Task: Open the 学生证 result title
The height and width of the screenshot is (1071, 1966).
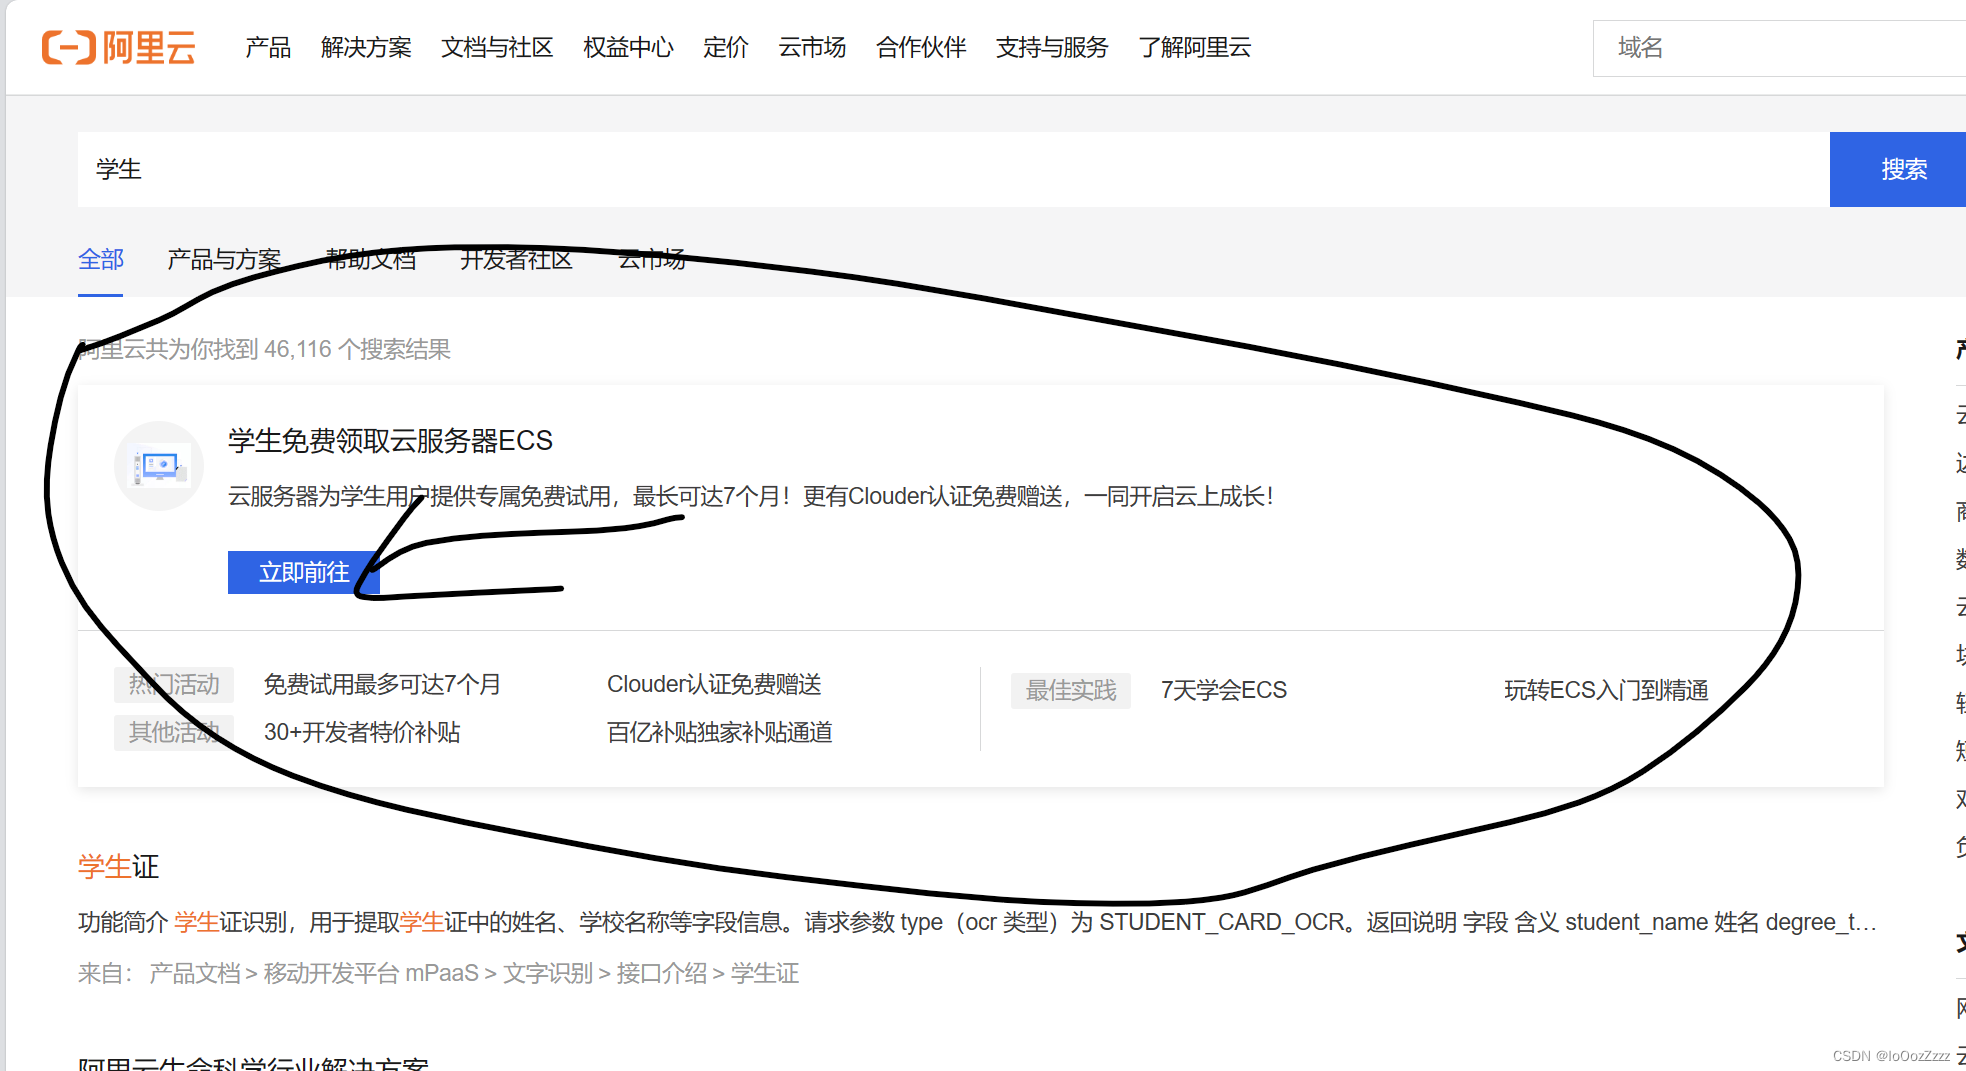Action: [119, 866]
